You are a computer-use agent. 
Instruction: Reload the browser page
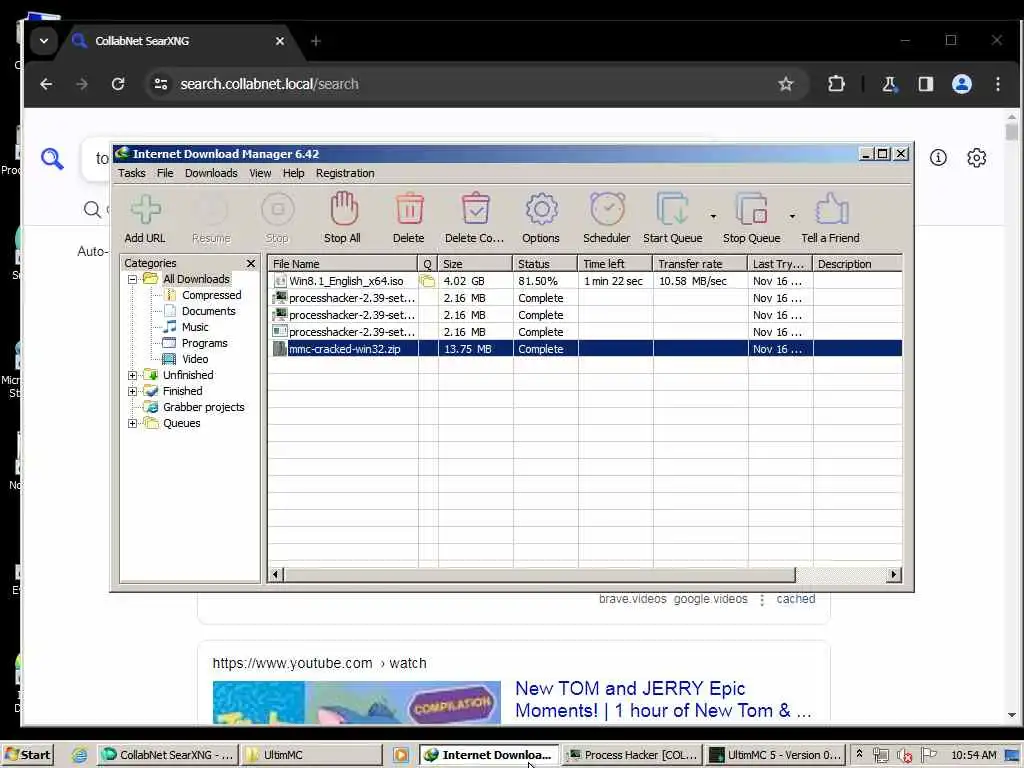[x=118, y=84]
